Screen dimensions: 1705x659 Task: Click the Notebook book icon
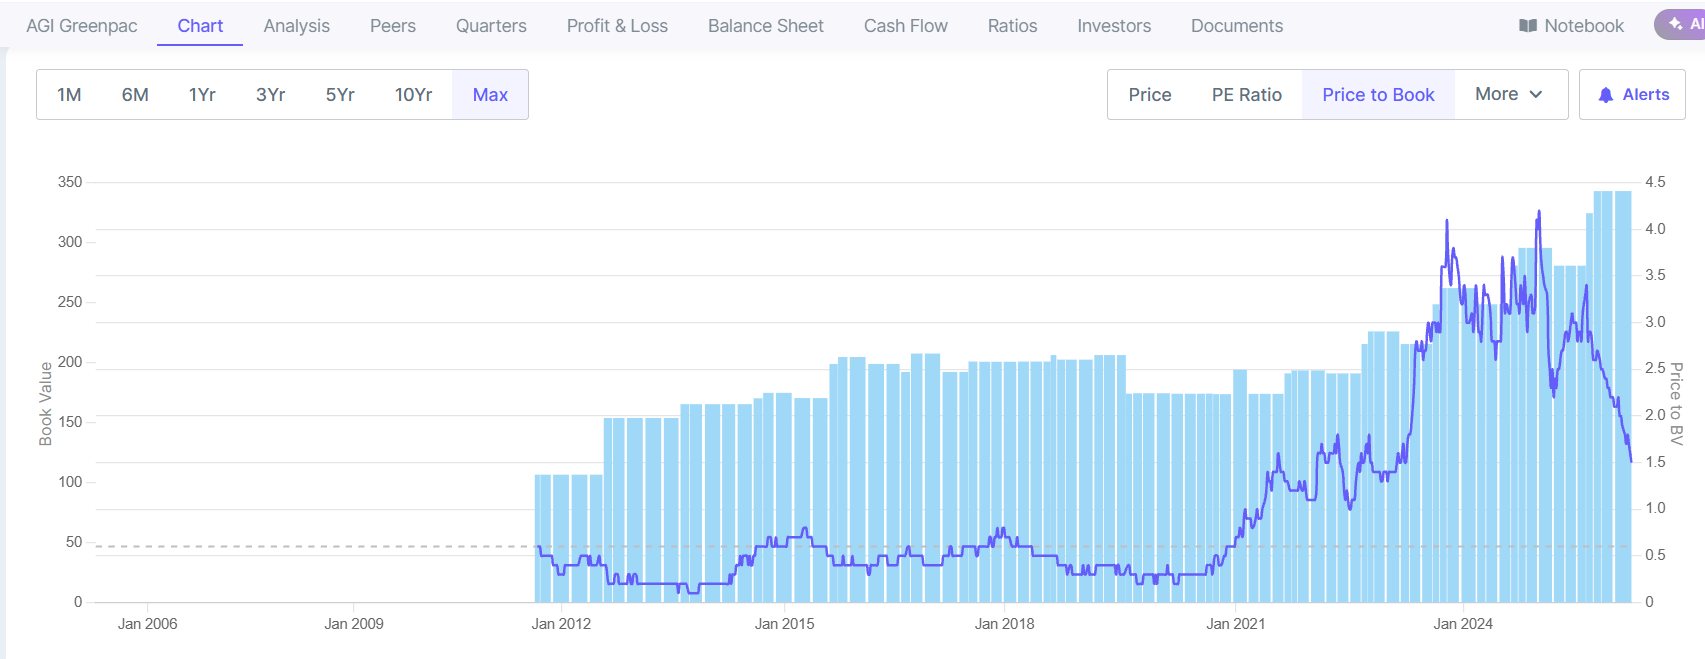point(1527,26)
